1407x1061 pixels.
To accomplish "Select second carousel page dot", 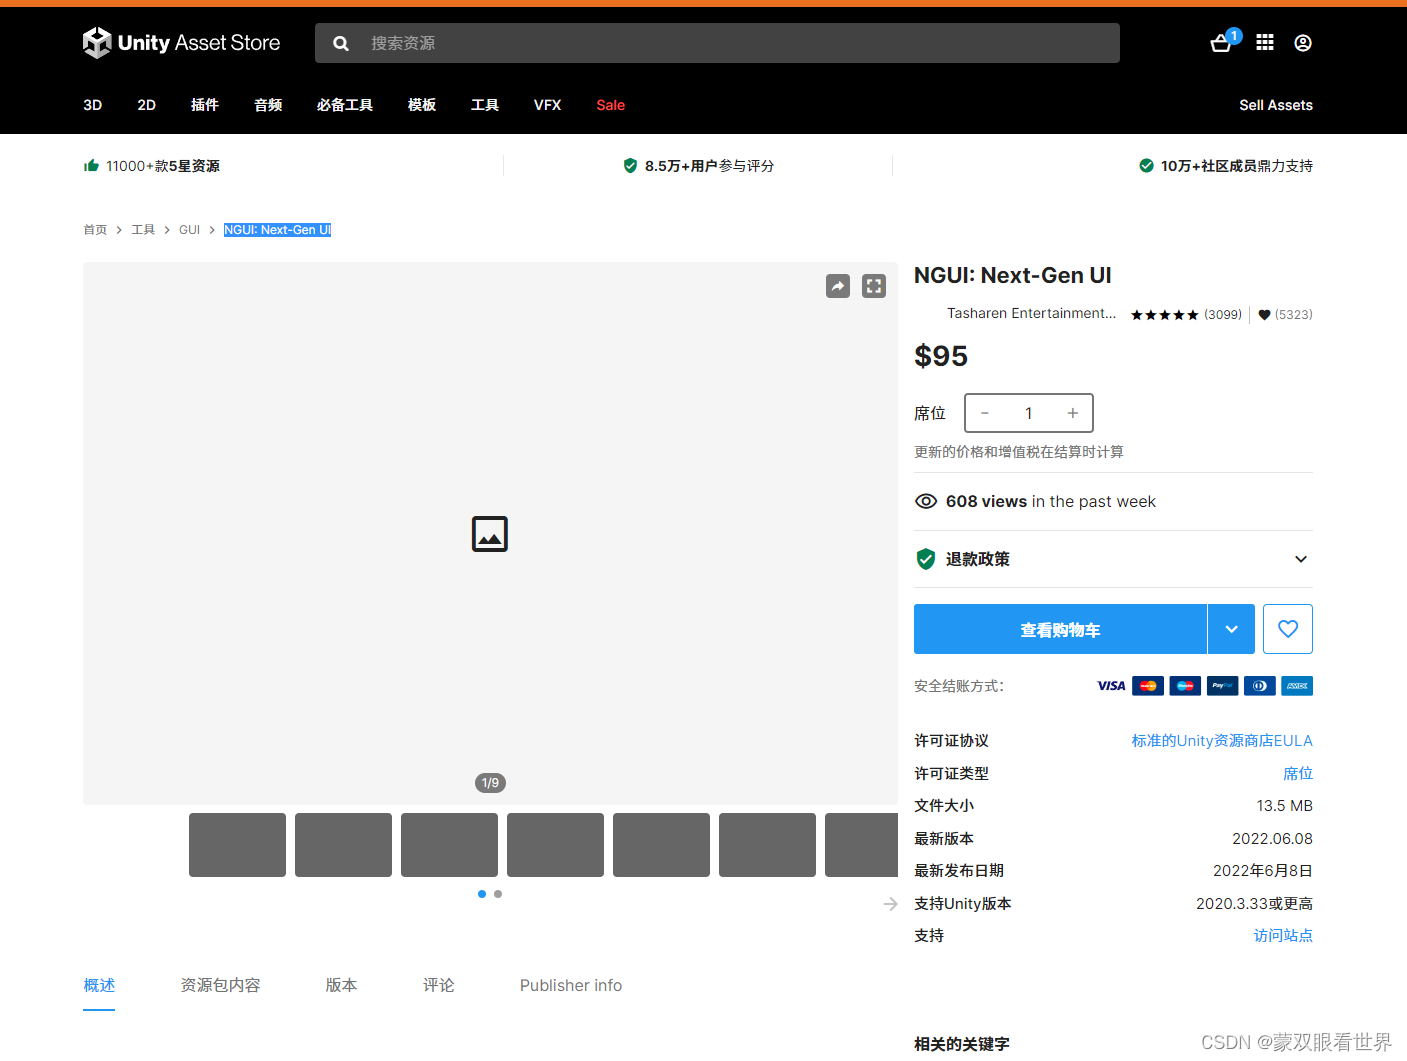I will coord(498,894).
